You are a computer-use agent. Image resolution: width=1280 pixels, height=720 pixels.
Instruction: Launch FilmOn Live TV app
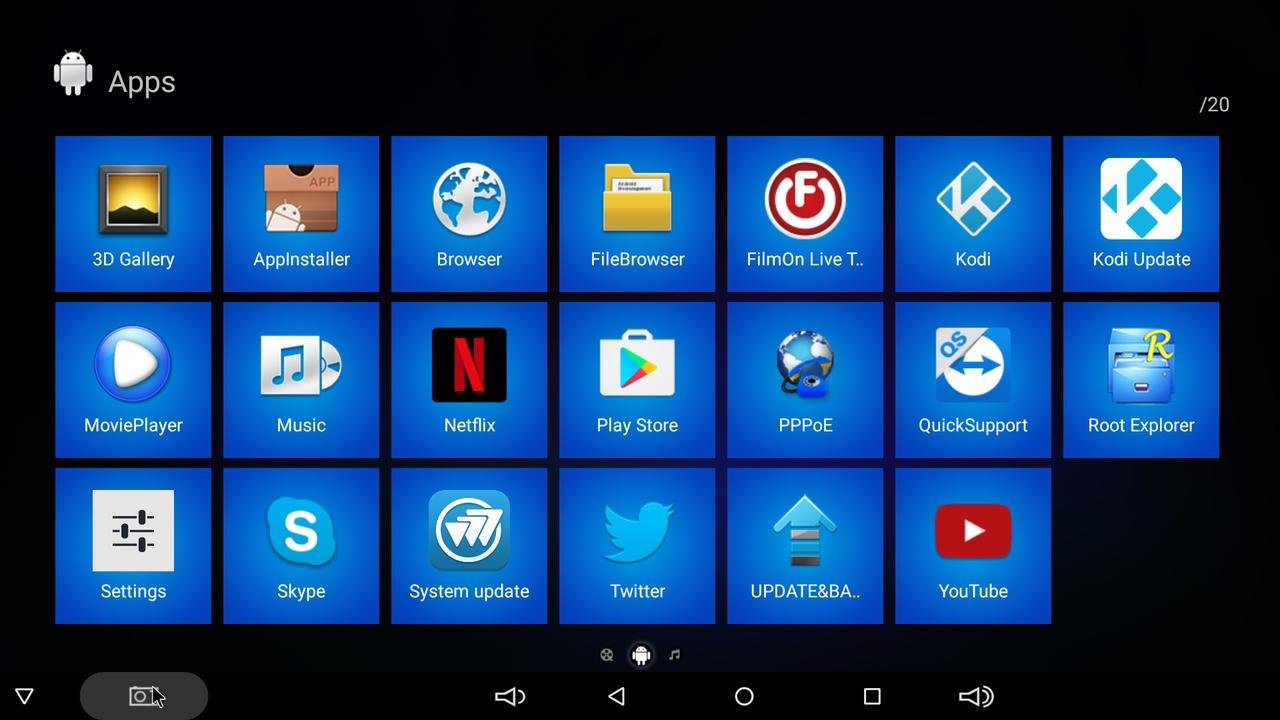pos(805,214)
